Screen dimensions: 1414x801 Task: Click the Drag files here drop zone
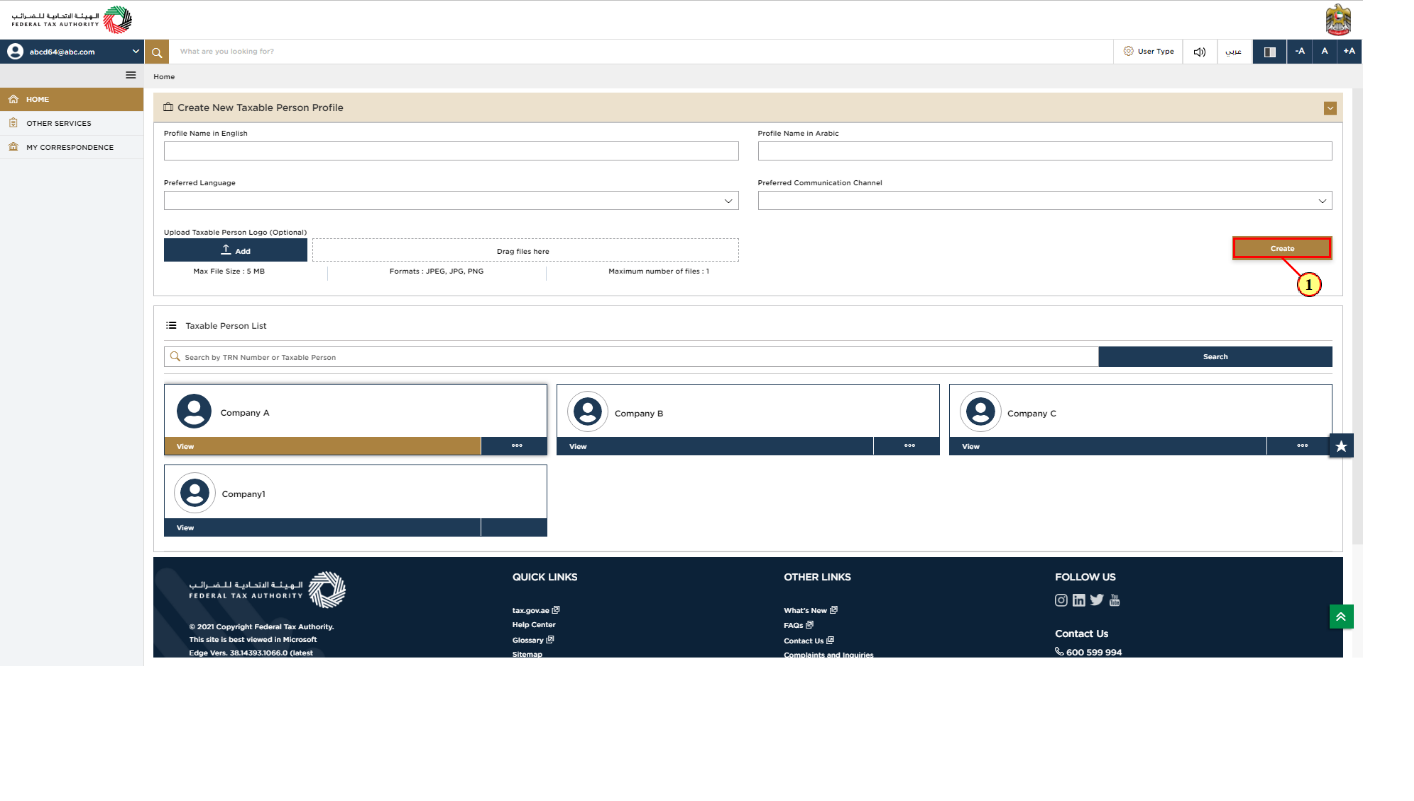coord(525,250)
